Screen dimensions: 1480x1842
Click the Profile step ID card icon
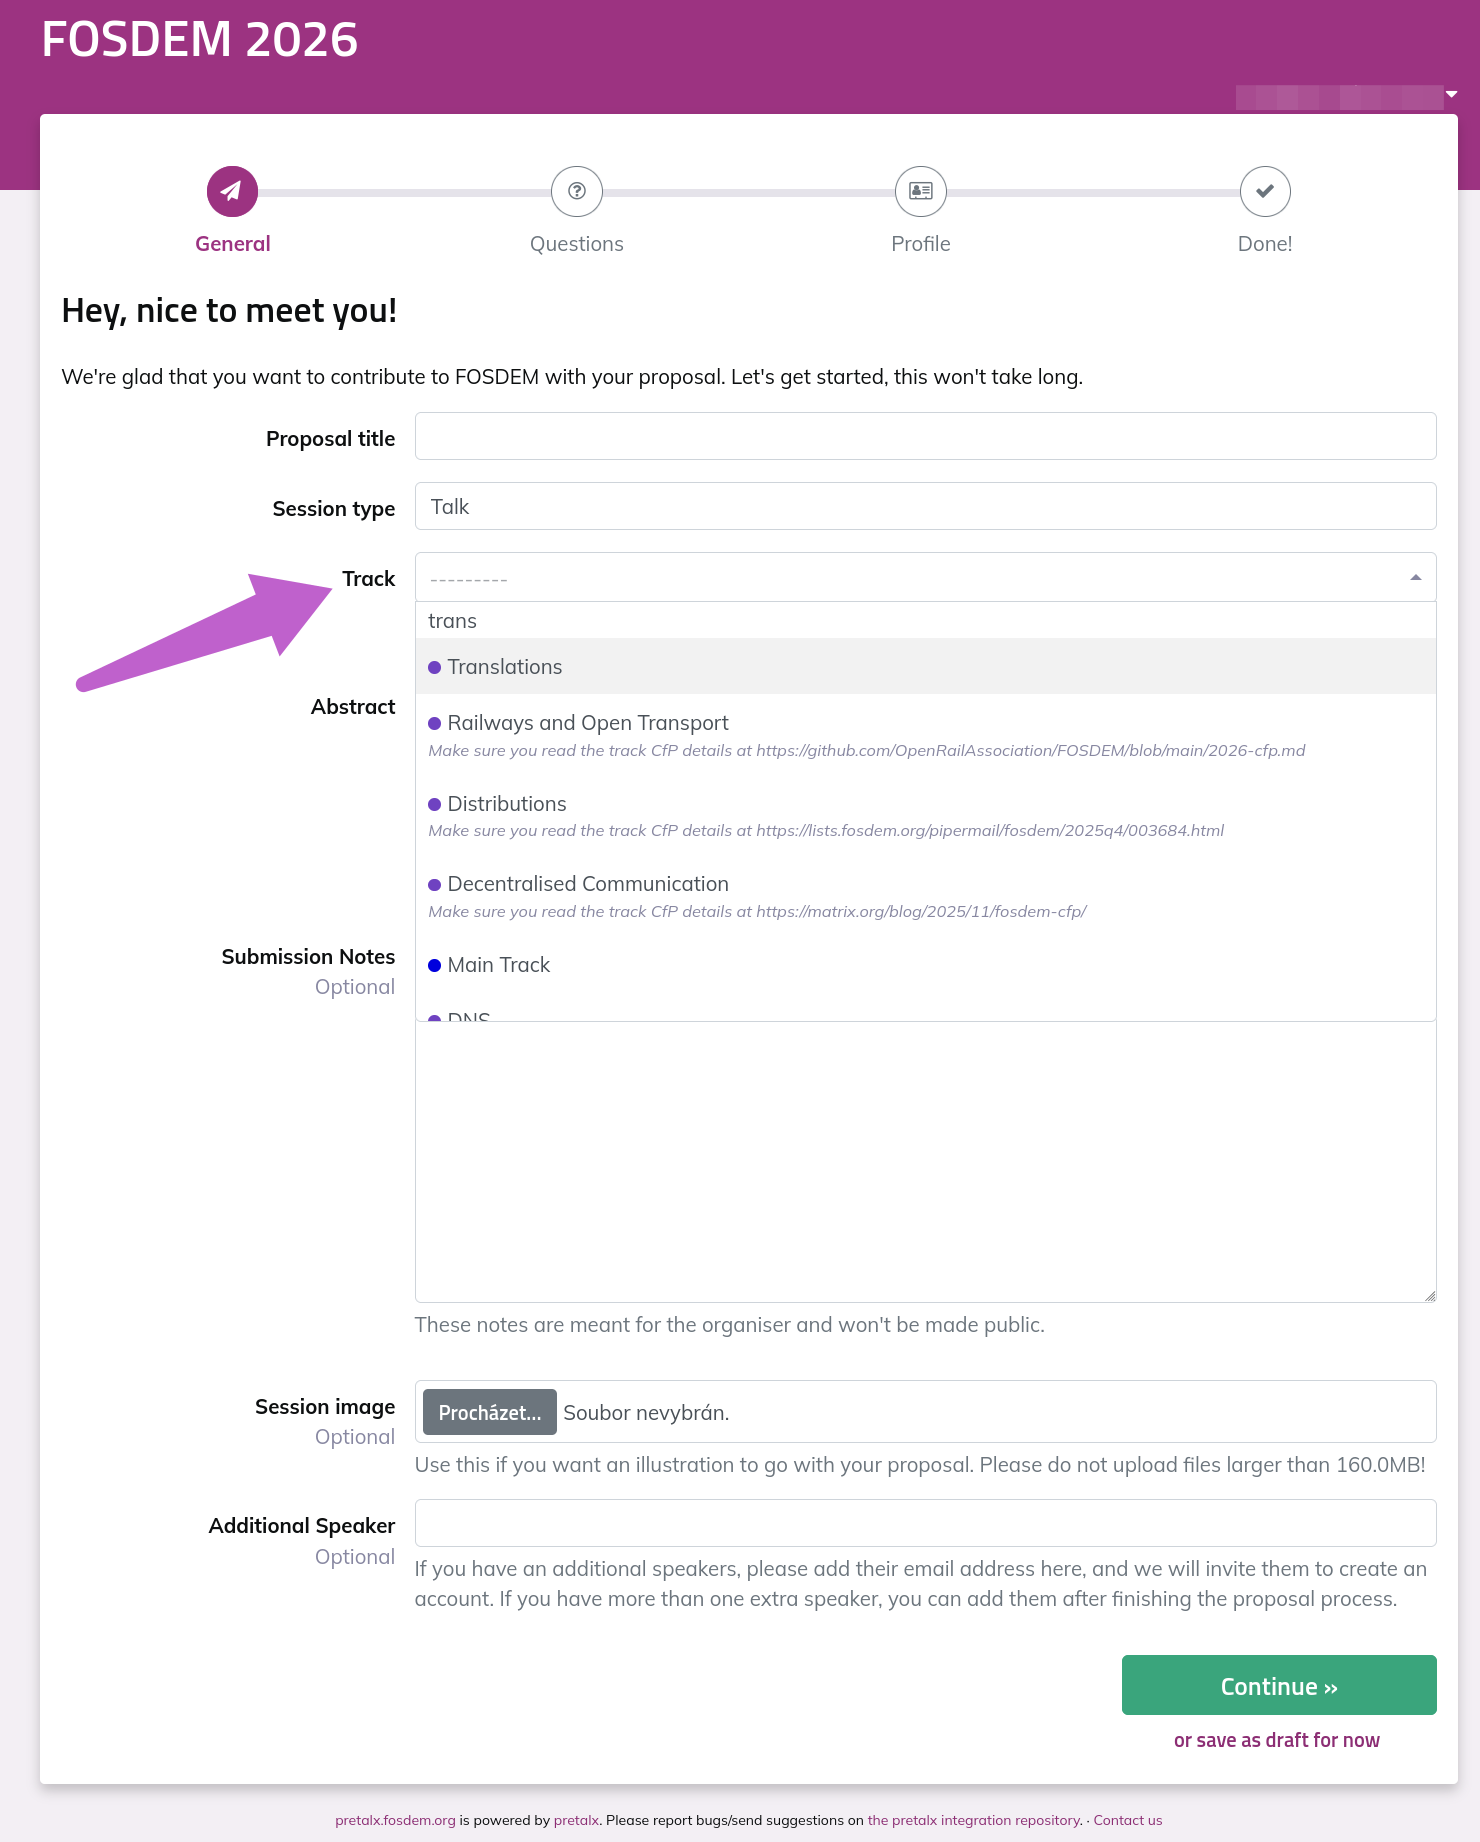(x=920, y=191)
